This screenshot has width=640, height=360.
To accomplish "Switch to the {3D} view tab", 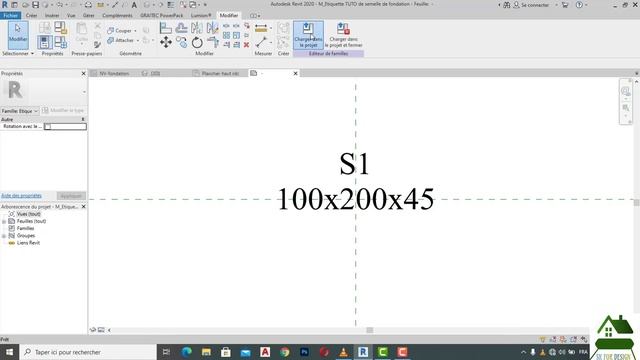I will click(155, 73).
